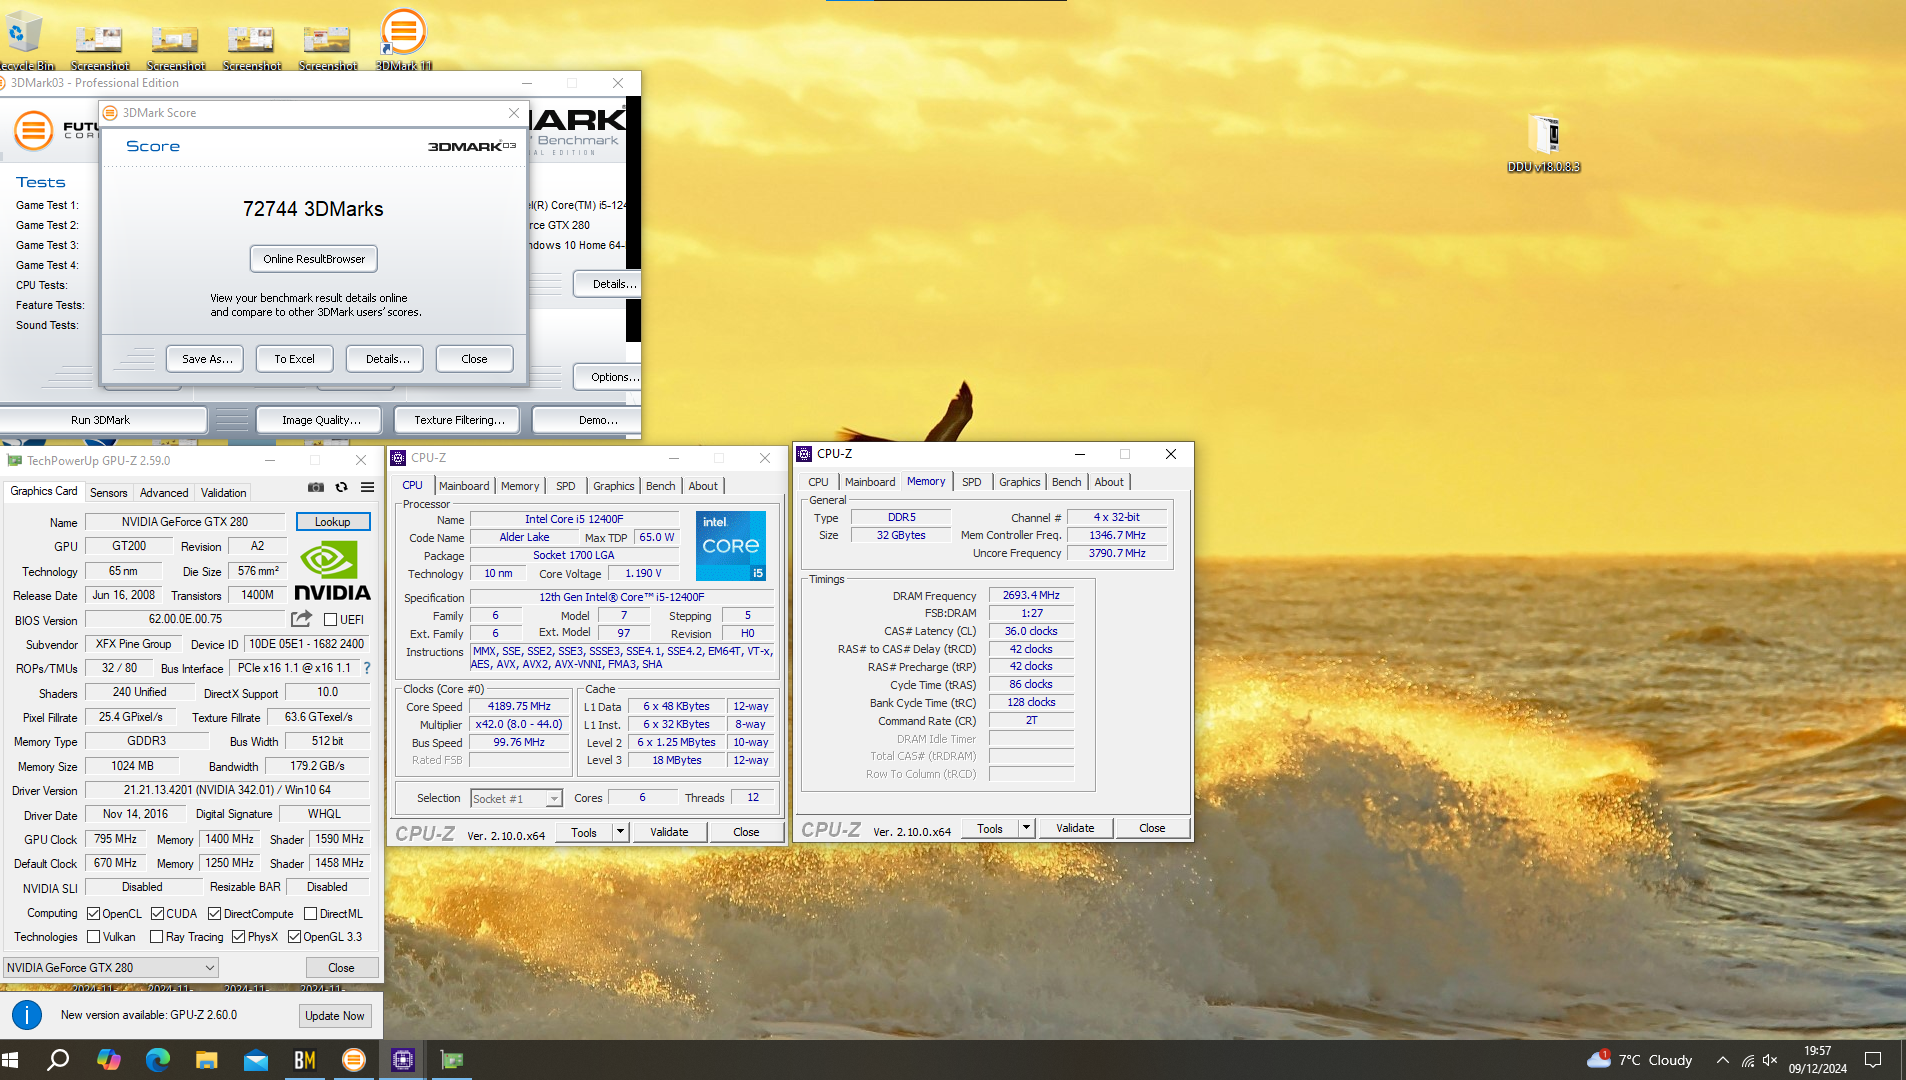The height and width of the screenshot is (1080, 1906).
Task: Click the GPU-Z screenshot camera icon
Action: click(x=316, y=487)
